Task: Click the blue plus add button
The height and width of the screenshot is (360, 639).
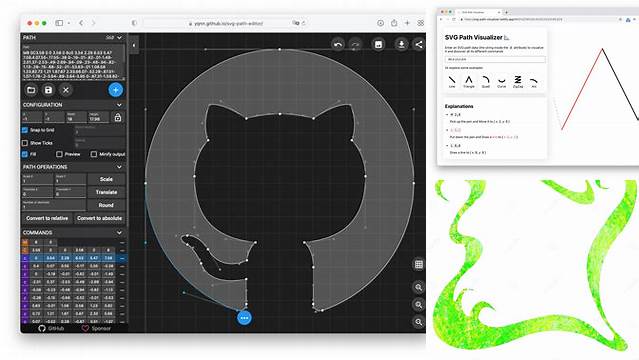Action: pyautogui.click(x=116, y=90)
